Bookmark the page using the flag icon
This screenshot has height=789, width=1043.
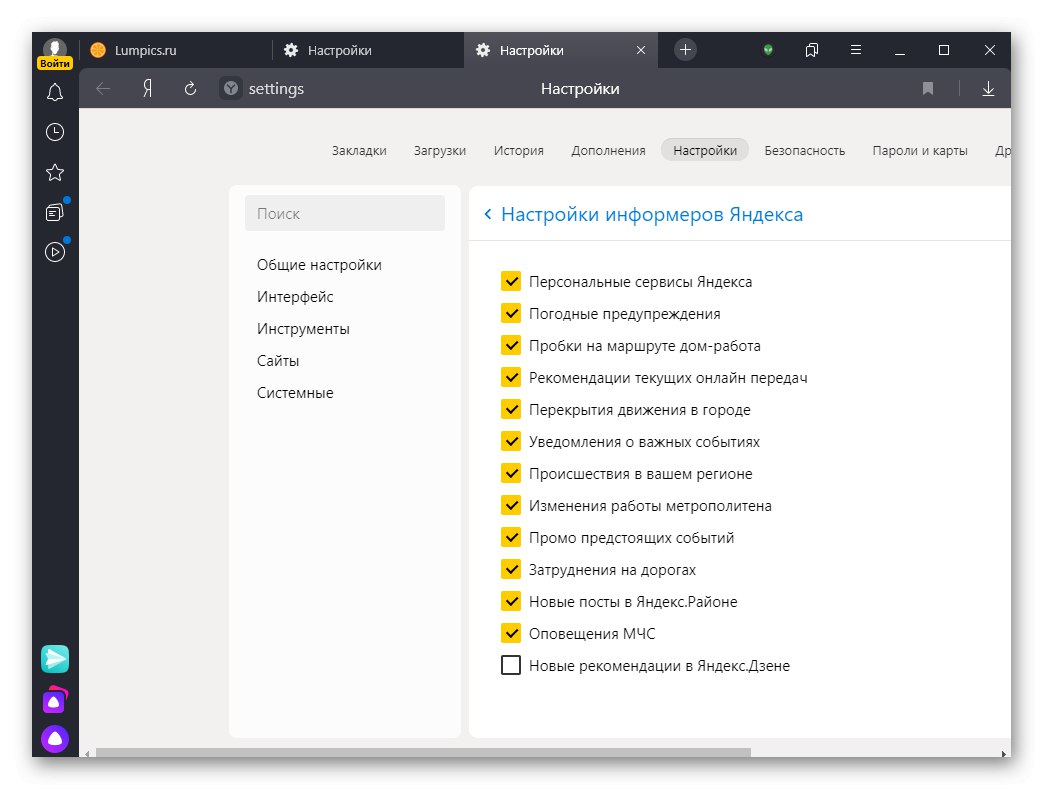[927, 88]
